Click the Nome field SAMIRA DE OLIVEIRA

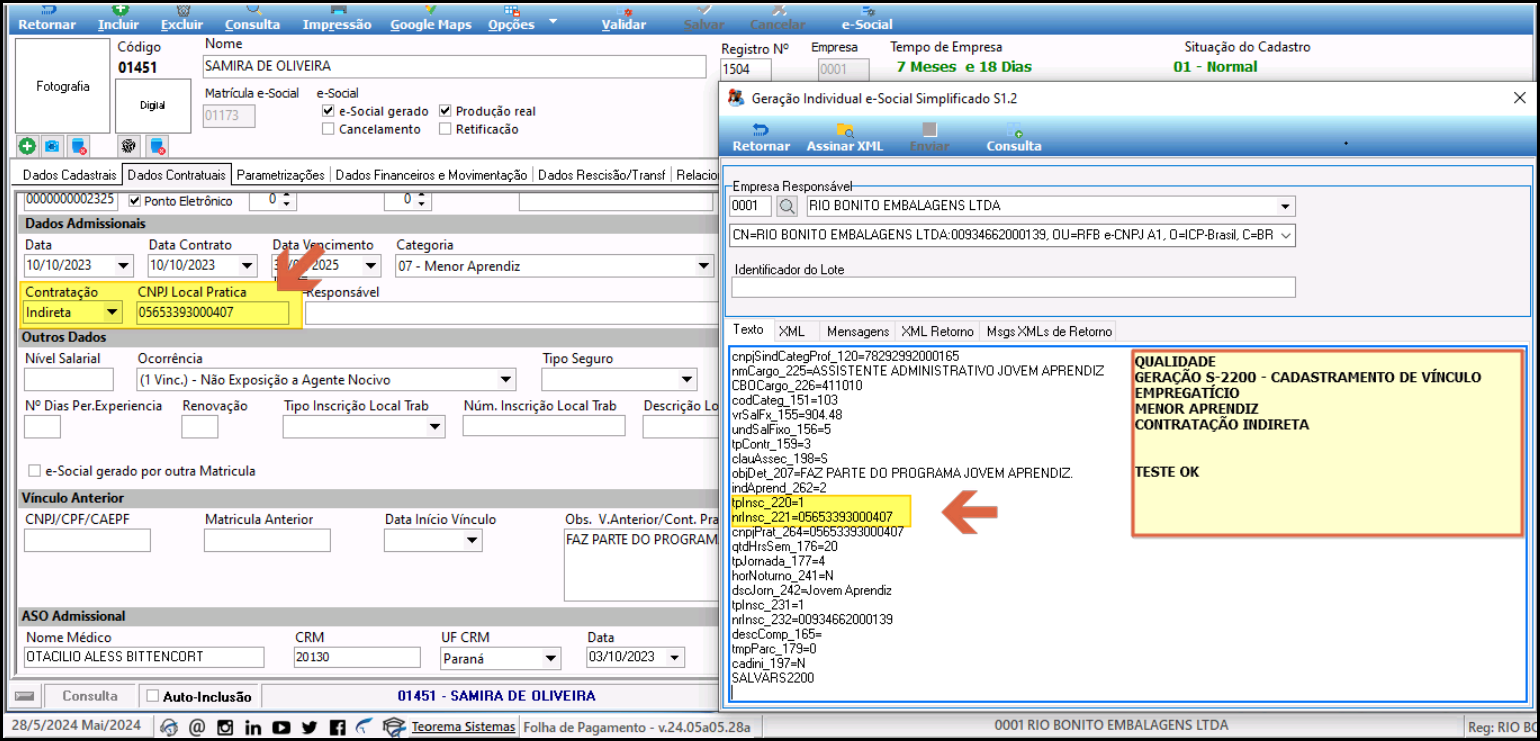pos(455,67)
